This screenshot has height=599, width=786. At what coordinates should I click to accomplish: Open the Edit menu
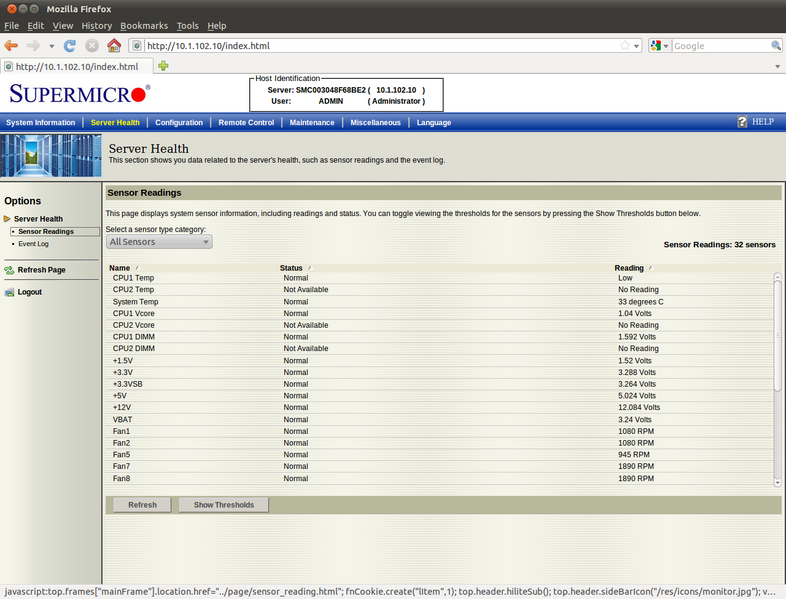pyautogui.click(x=36, y=26)
